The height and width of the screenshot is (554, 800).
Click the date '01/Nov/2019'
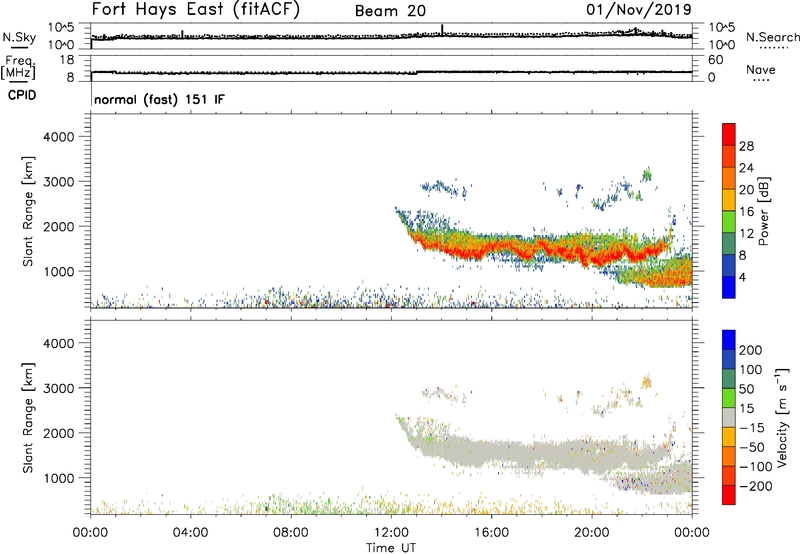click(639, 9)
